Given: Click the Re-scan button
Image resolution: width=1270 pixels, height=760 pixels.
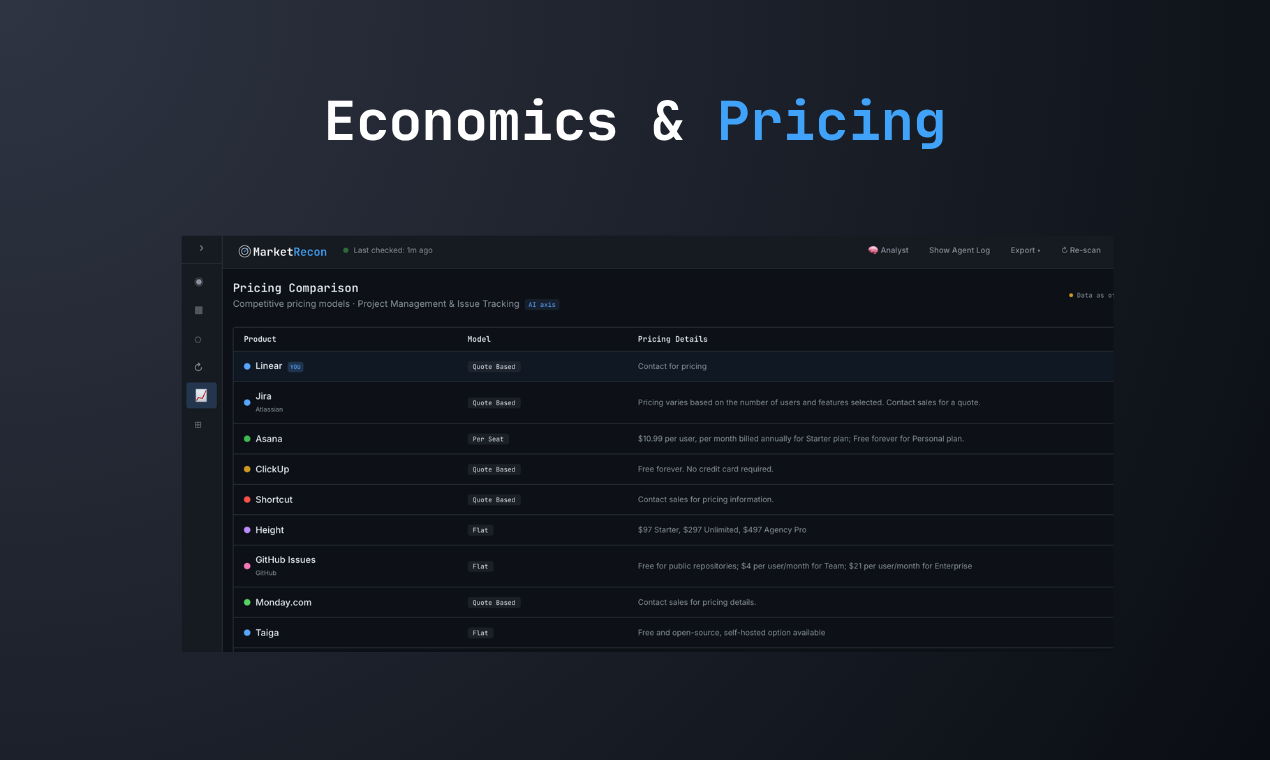Looking at the screenshot, I should pos(1080,250).
